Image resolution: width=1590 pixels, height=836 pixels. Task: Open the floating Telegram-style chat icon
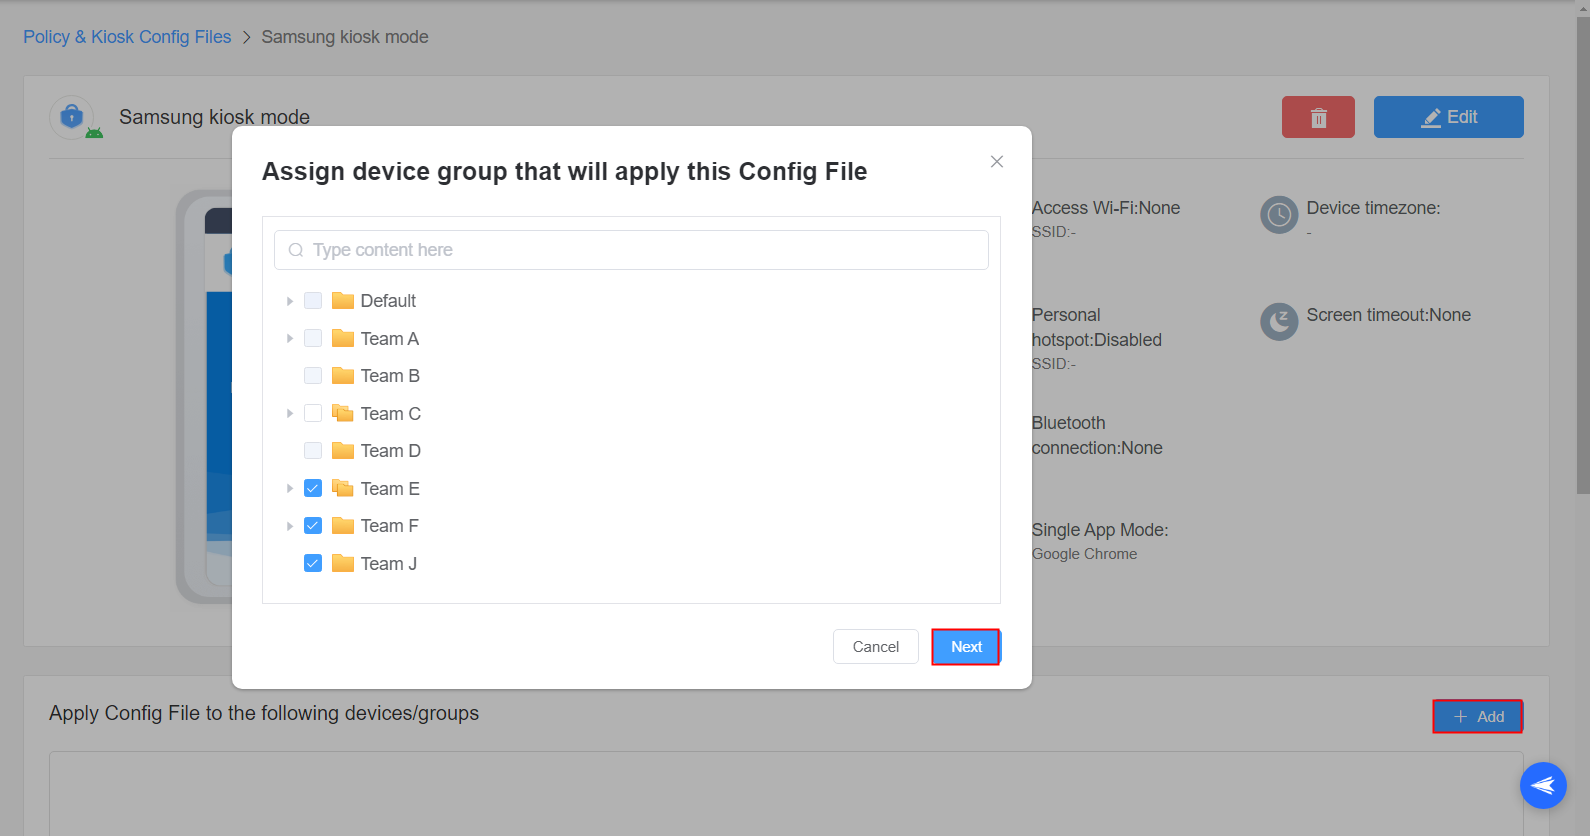(1543, 786)
